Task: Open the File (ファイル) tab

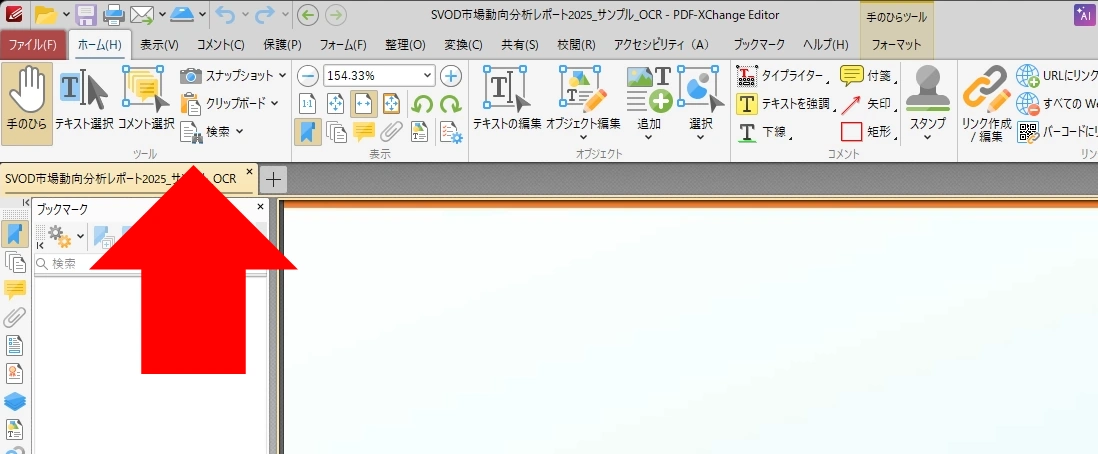Action: [x=33, y=45]
